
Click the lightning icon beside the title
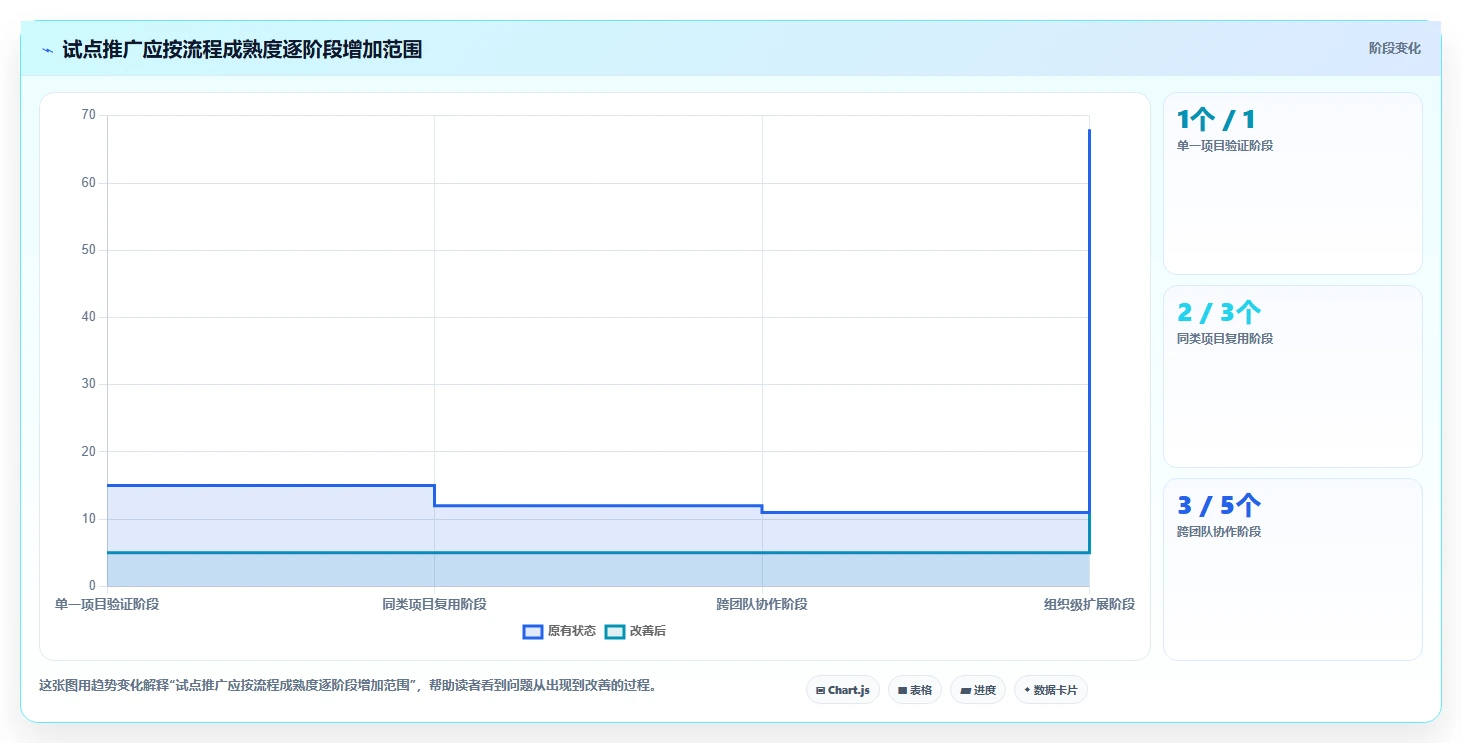[x=47, y=50]
